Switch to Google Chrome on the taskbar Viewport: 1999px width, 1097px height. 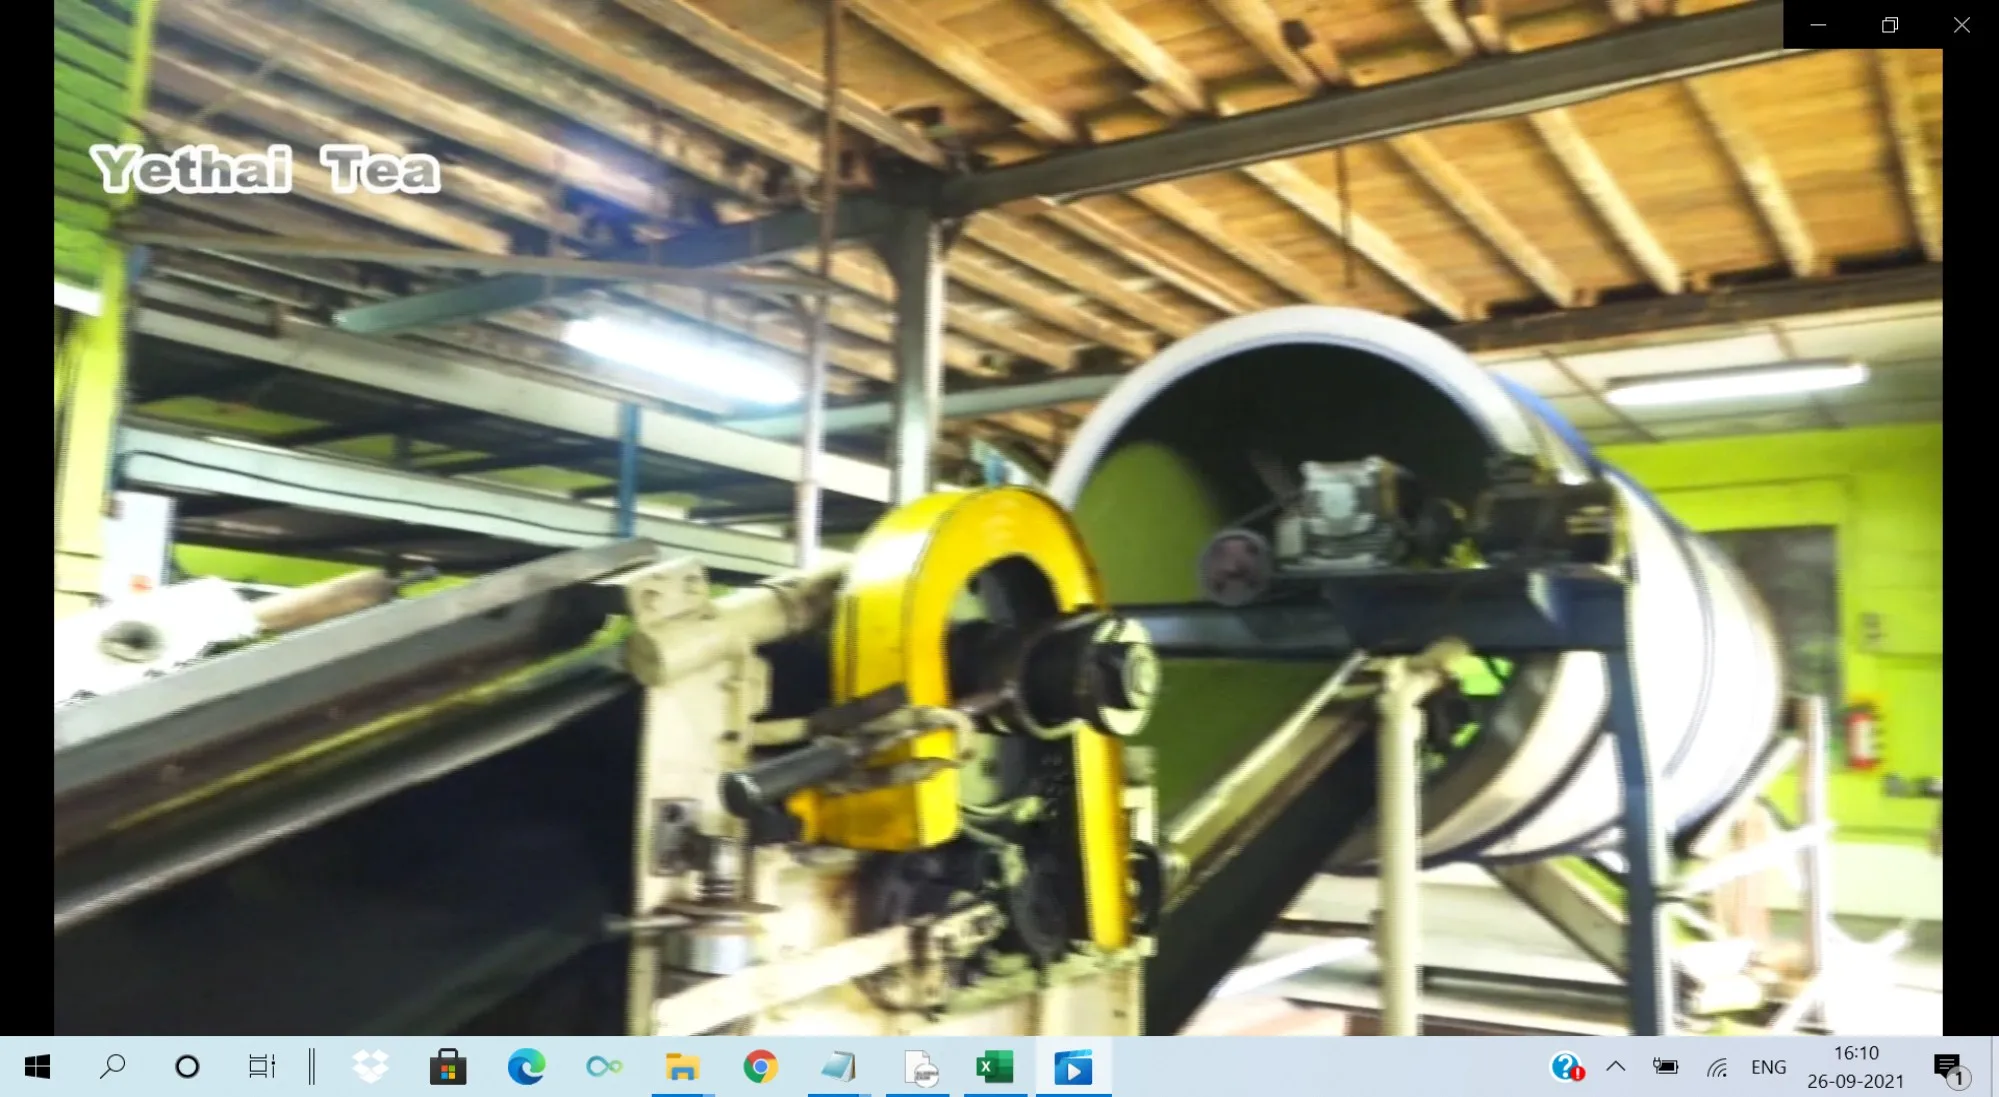click(760, 1067)
